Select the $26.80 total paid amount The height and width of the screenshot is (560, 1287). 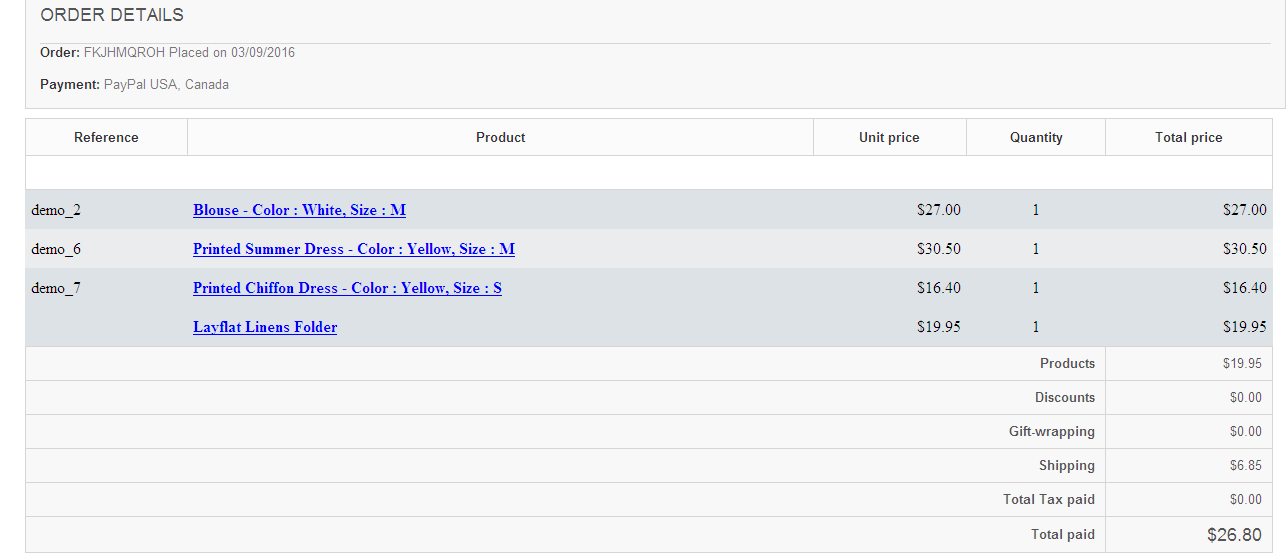(x=1234, y=535)
